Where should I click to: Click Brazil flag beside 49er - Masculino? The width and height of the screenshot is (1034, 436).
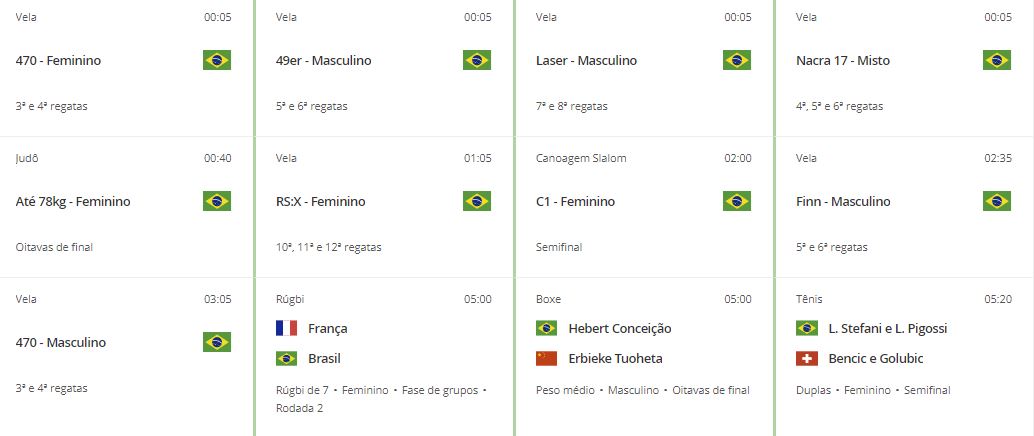click(477, 60)
